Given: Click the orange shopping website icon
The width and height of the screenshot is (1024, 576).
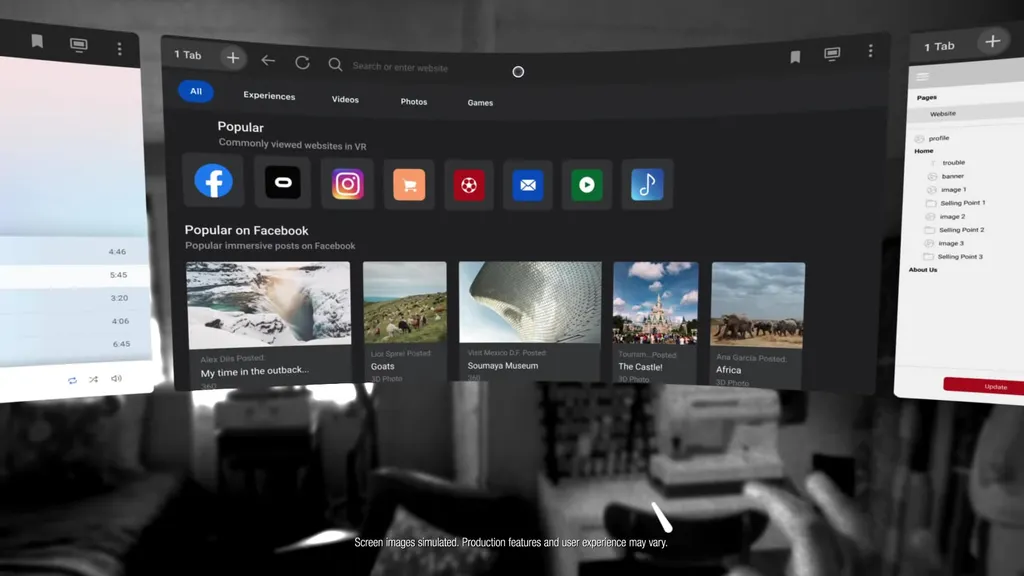Looking at the screenshot, I should pos(408,184).
